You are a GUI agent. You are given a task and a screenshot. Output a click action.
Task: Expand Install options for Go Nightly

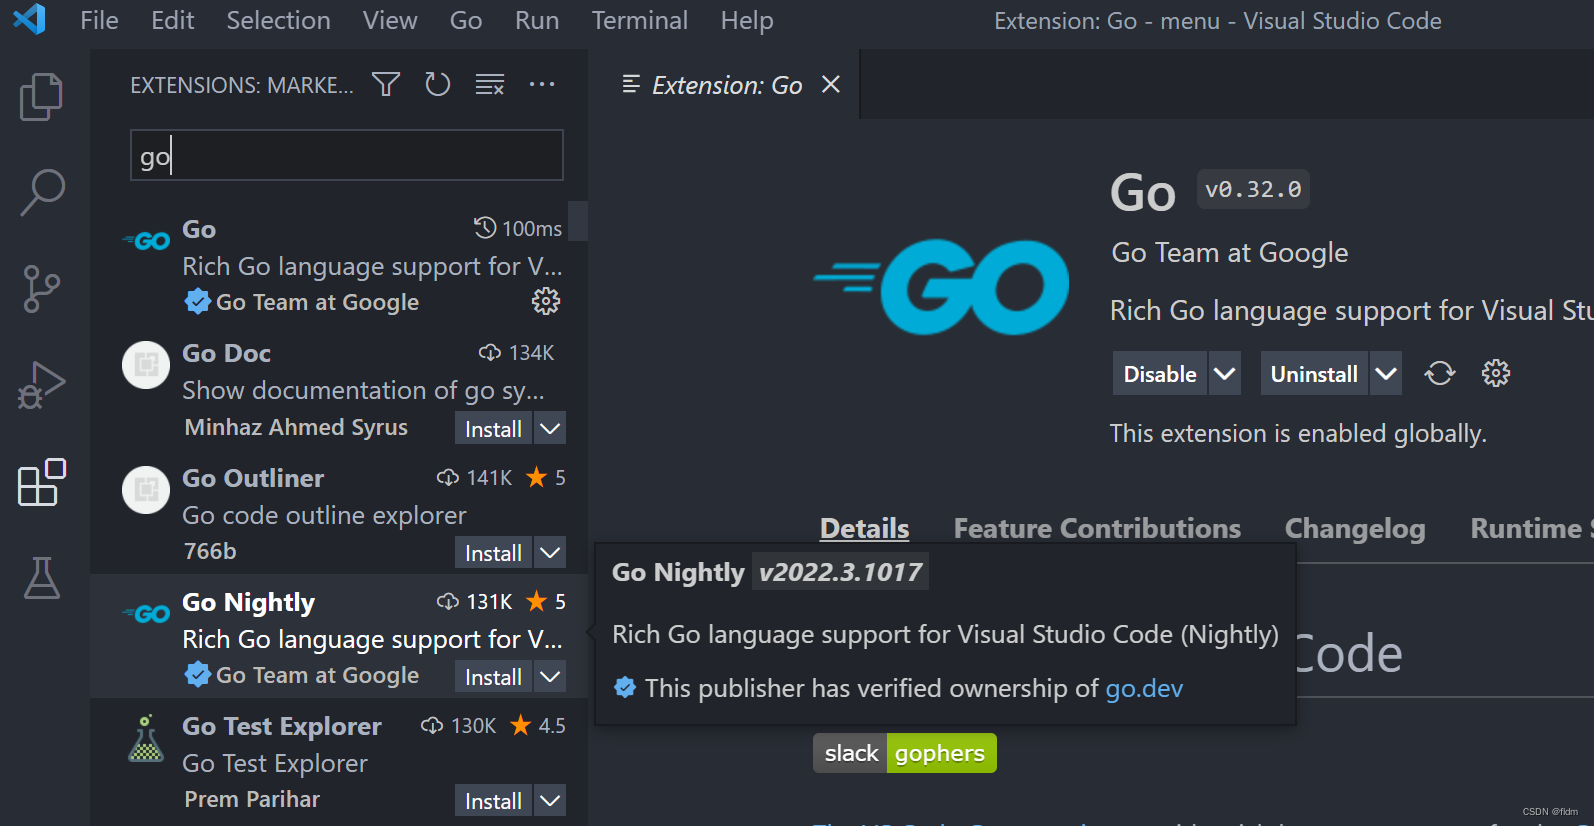tap(550, 677)
